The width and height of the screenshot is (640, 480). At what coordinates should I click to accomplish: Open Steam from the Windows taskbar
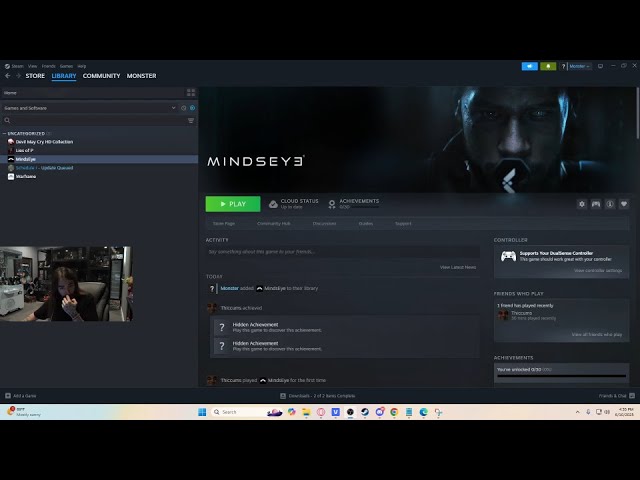pos(365,412)
